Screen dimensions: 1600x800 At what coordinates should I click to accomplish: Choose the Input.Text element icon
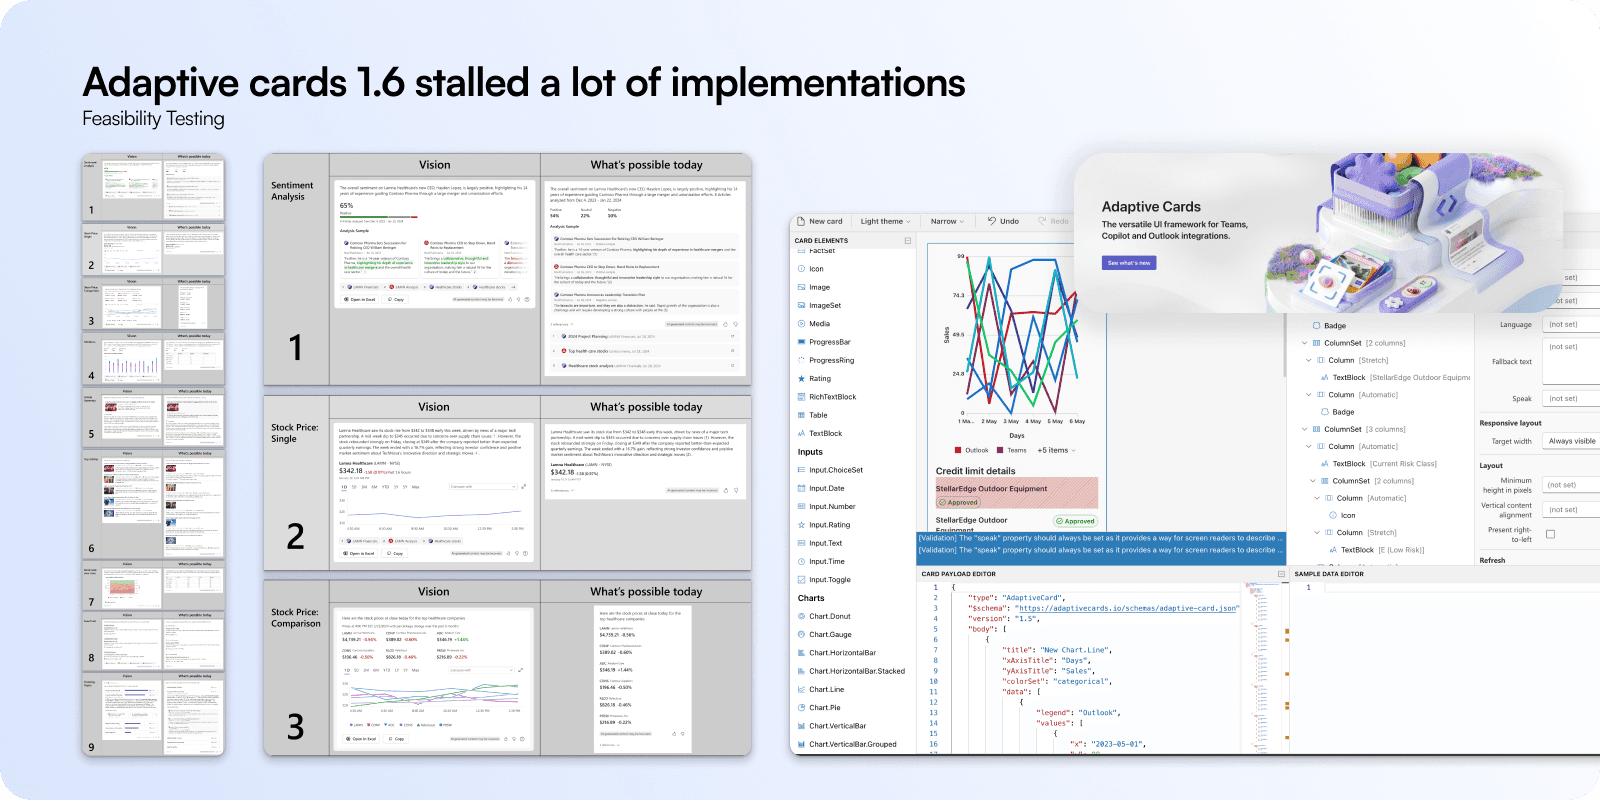click(x=801, y=543)
